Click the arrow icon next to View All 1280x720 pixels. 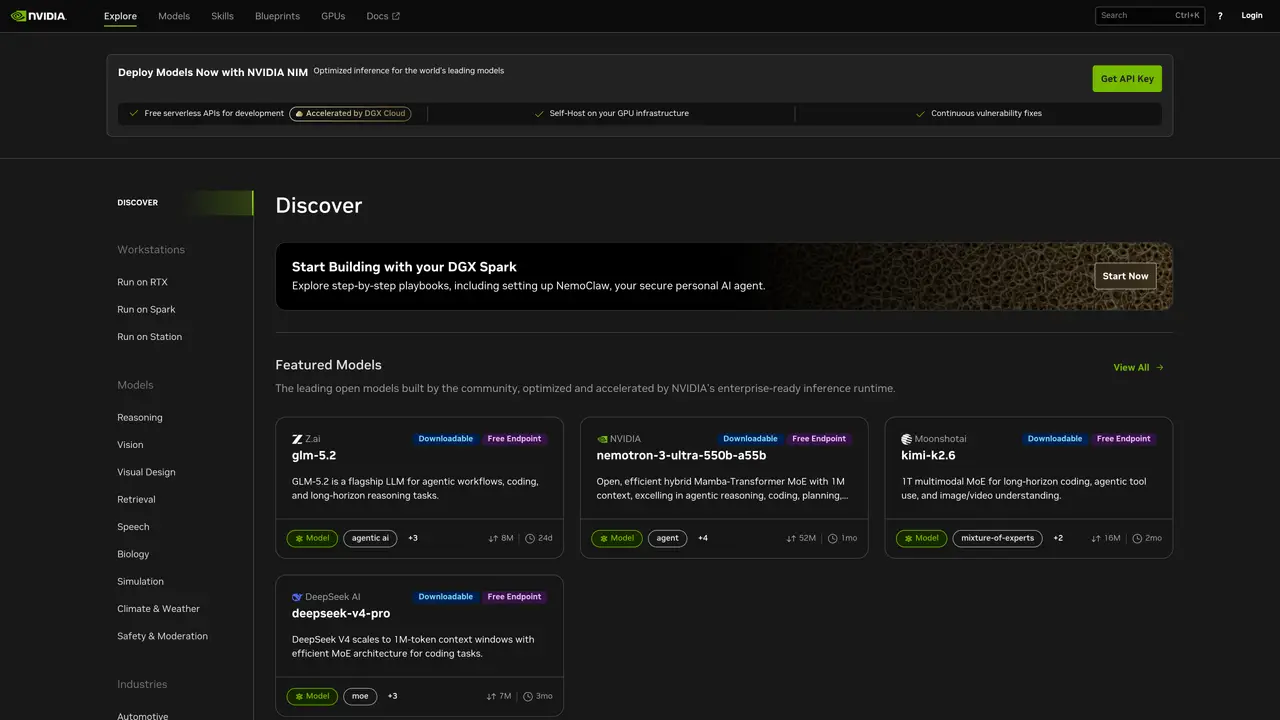coord(1160,367)
